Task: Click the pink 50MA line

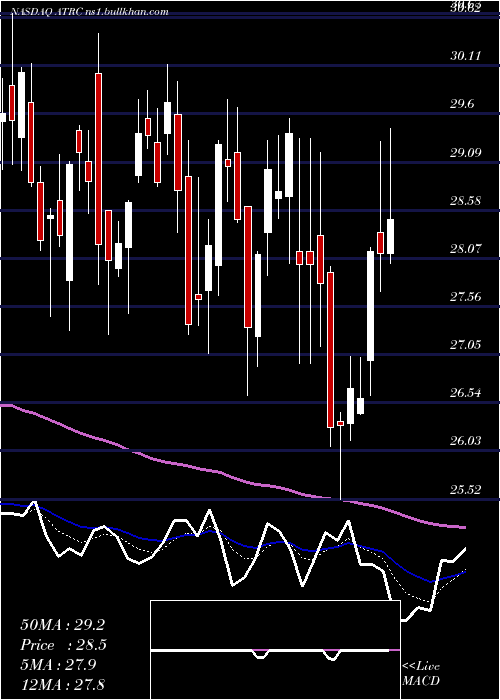Action: pos(232,478)
